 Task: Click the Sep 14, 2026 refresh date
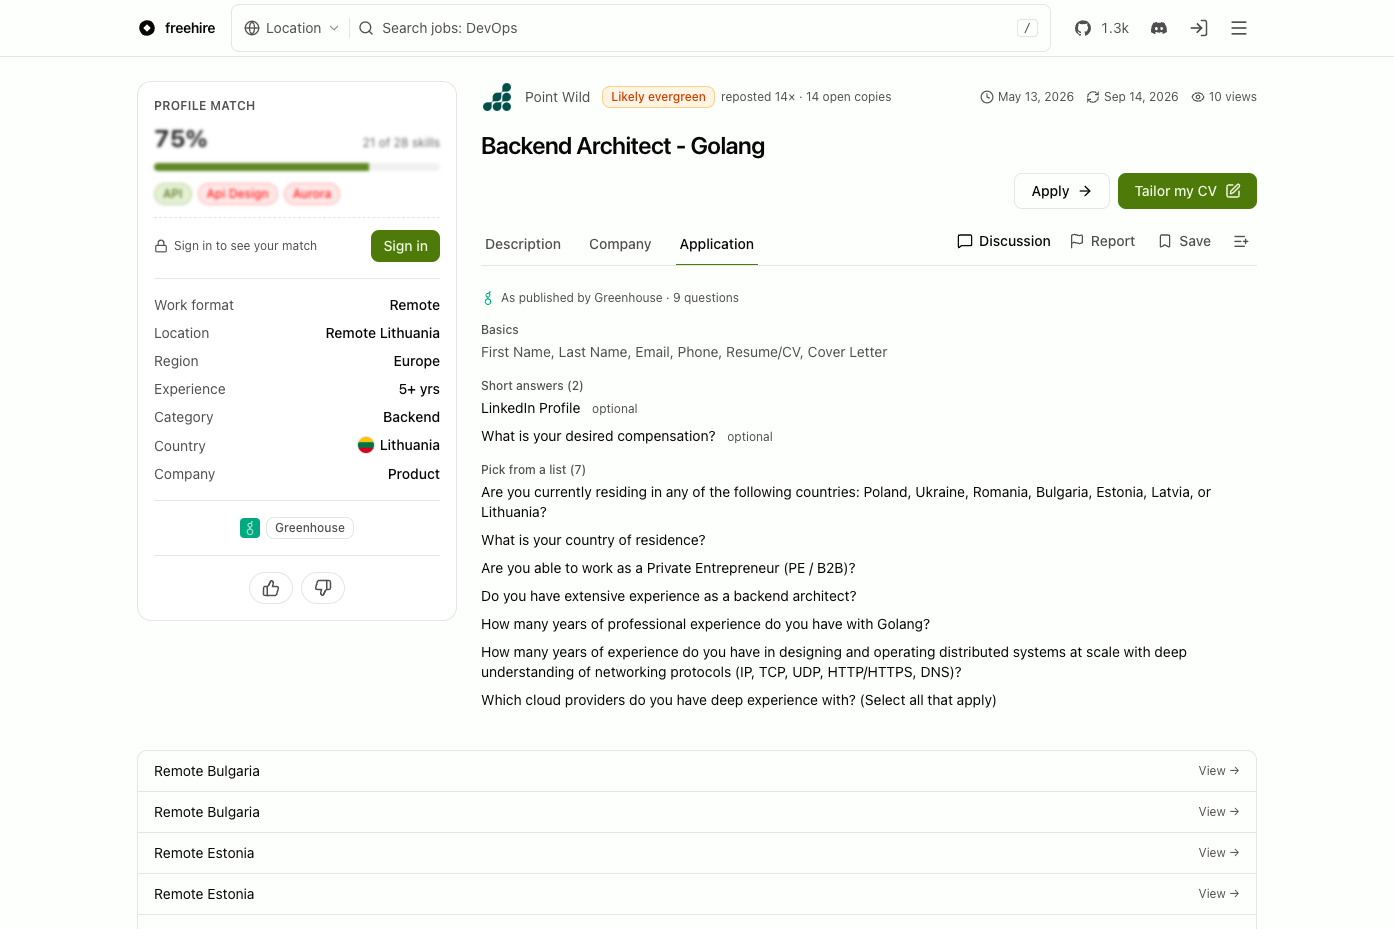click(x=1132, y=97)
